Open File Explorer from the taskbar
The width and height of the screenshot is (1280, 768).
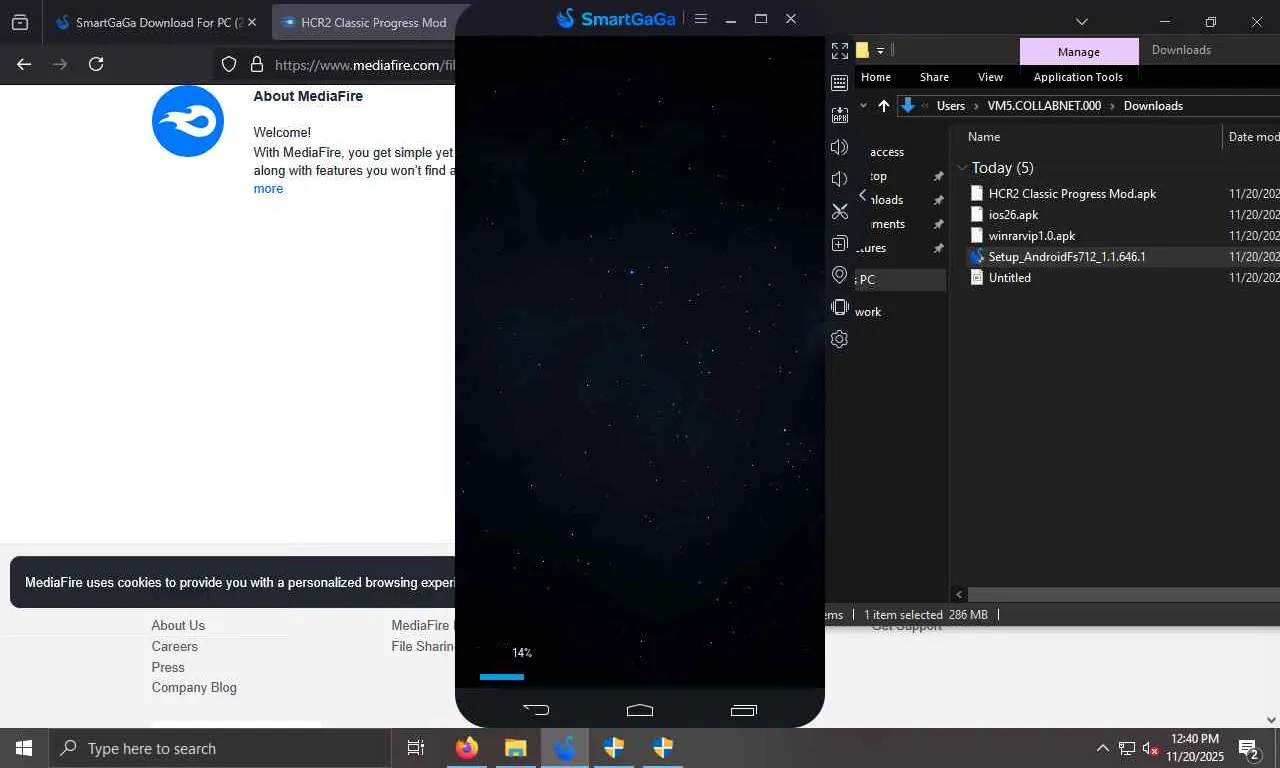click(515, 748)
